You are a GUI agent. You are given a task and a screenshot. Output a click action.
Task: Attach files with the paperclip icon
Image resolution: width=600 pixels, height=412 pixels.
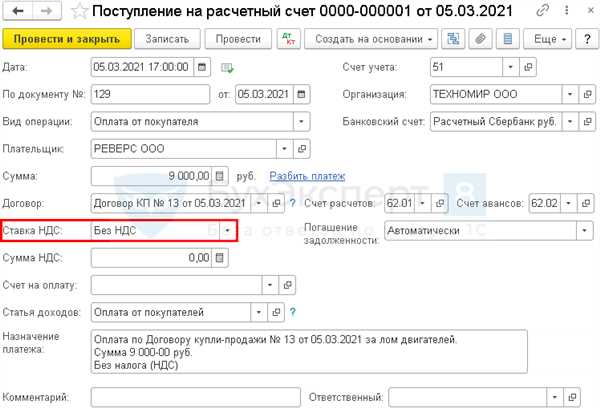click(x=481, y=39)
